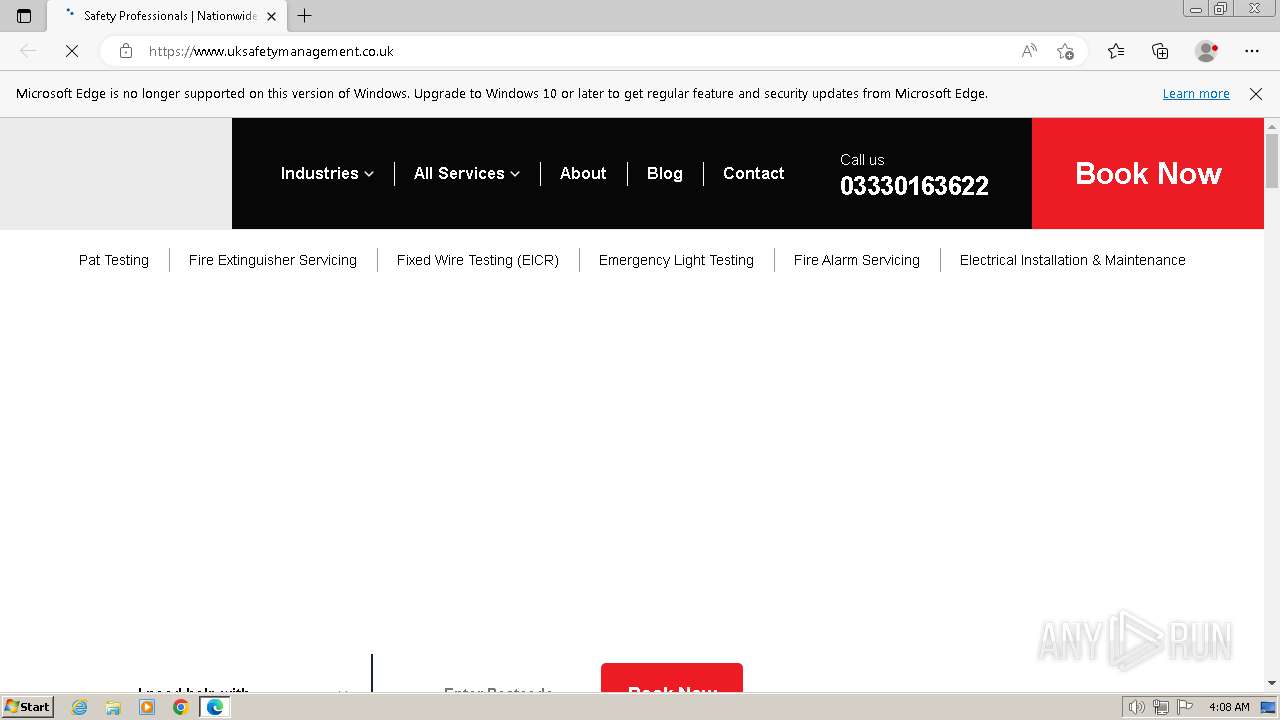
Task: Click the Read aloud icon
Action: click(1029, 51)
